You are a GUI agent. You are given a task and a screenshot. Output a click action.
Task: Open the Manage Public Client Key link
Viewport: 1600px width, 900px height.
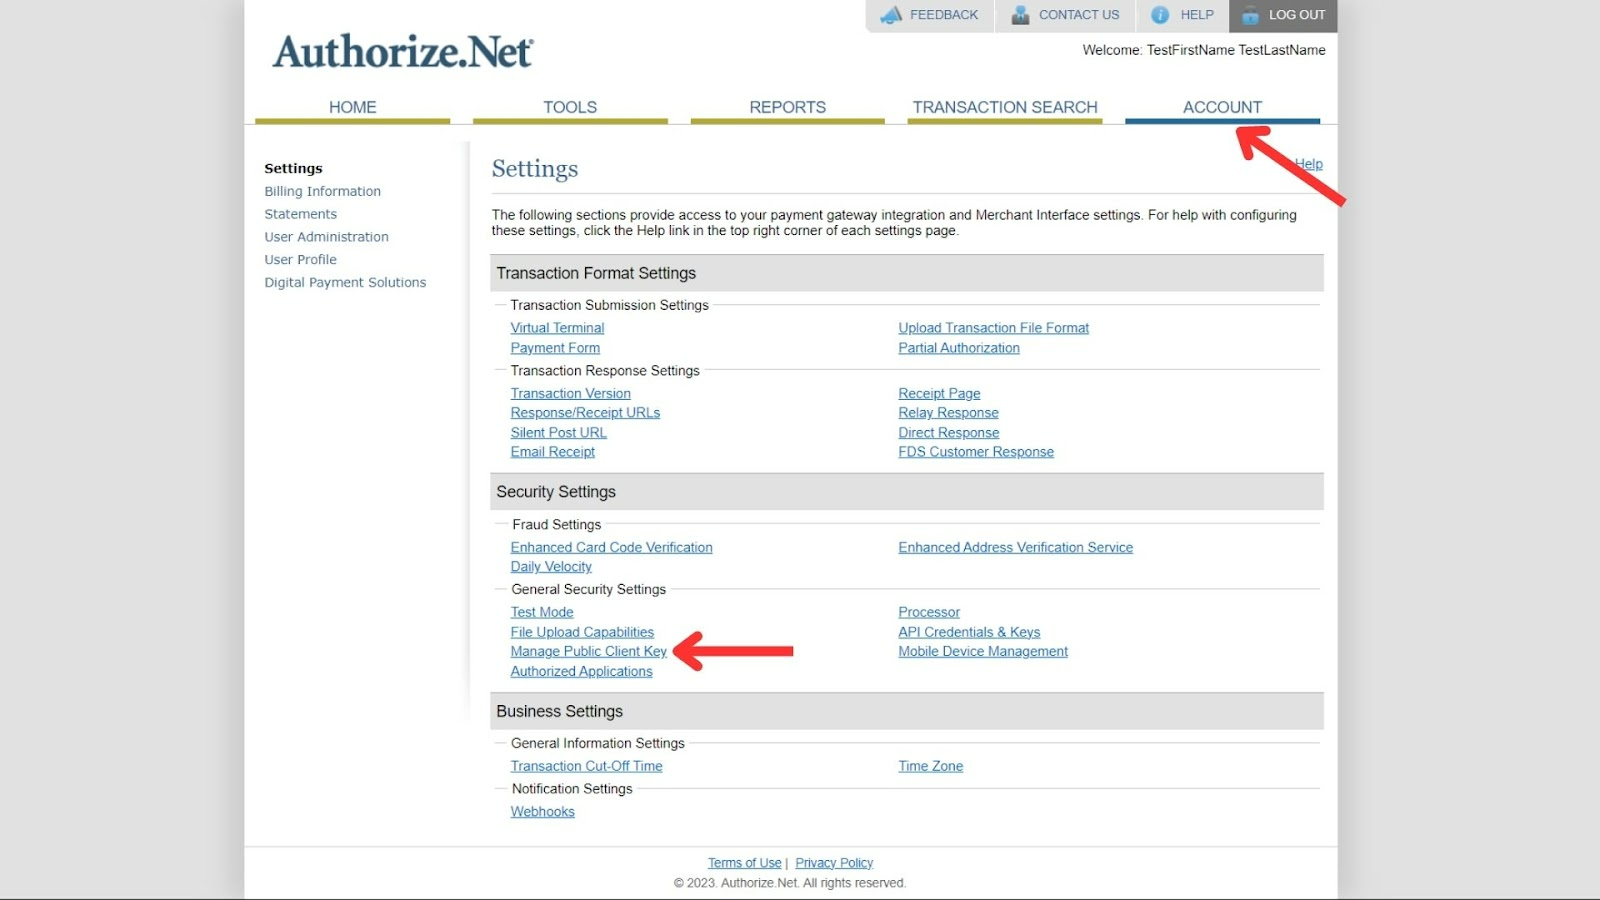pos(588,651)
